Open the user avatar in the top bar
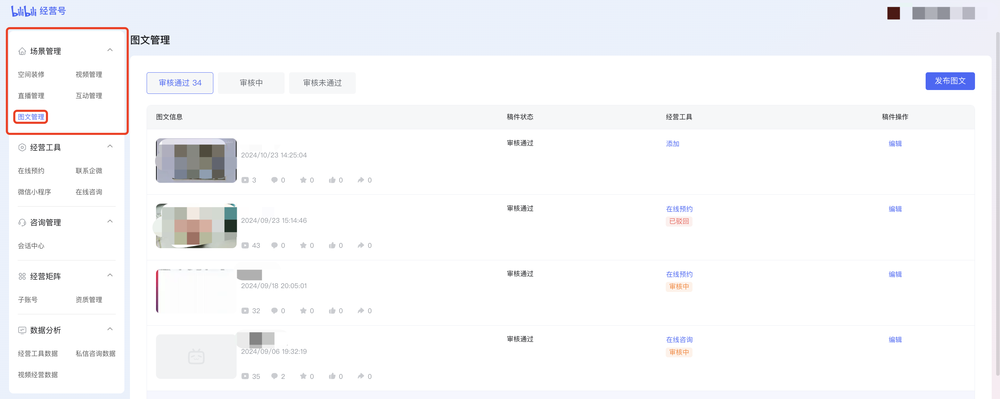Screen dimensions: 1000x399 click(893, 13)
